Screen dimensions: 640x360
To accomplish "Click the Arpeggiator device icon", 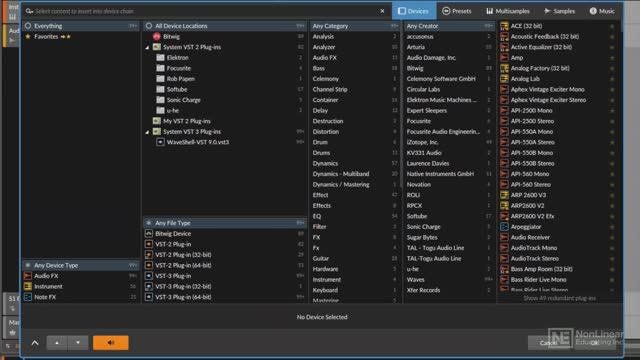I will coord(504,227).
